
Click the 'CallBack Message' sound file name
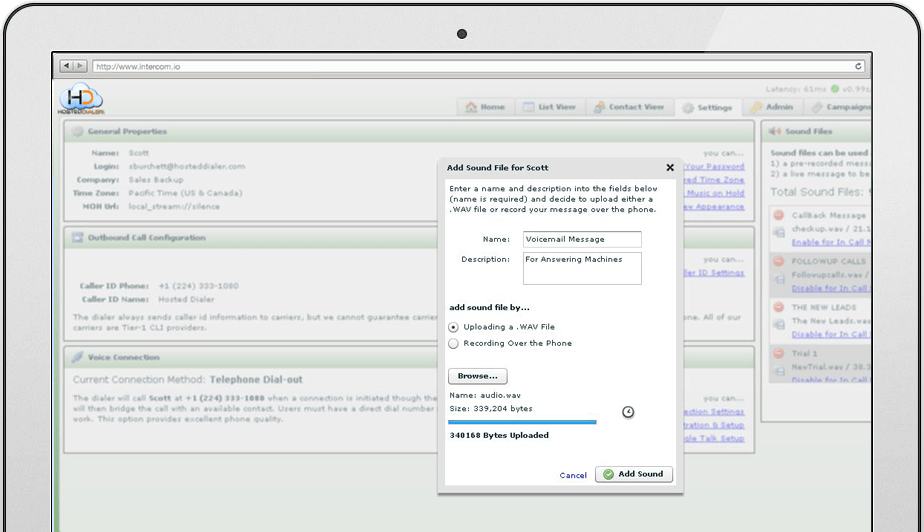(x=829, y=216)
